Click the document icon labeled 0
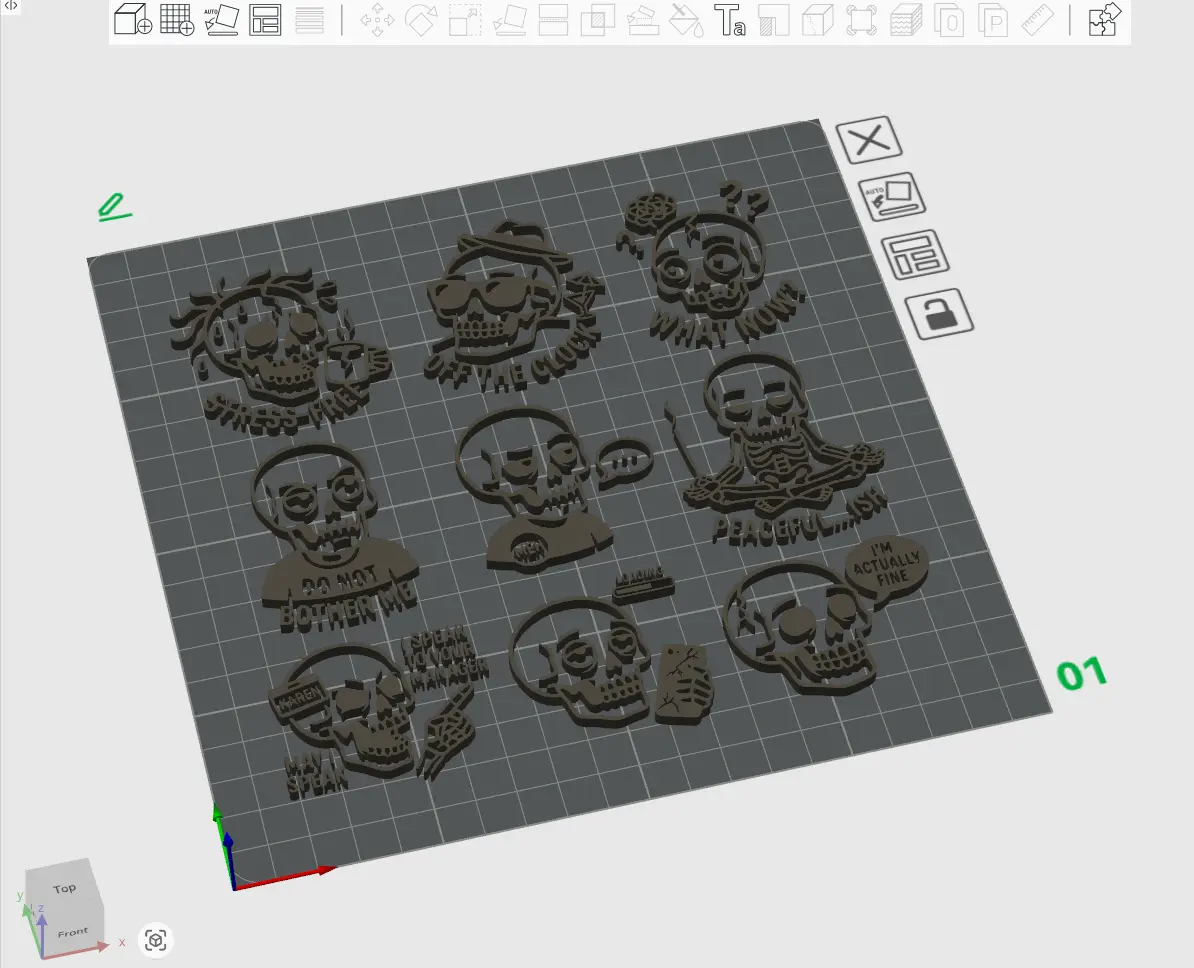The image size is (1194, 968). click(950, 20)
